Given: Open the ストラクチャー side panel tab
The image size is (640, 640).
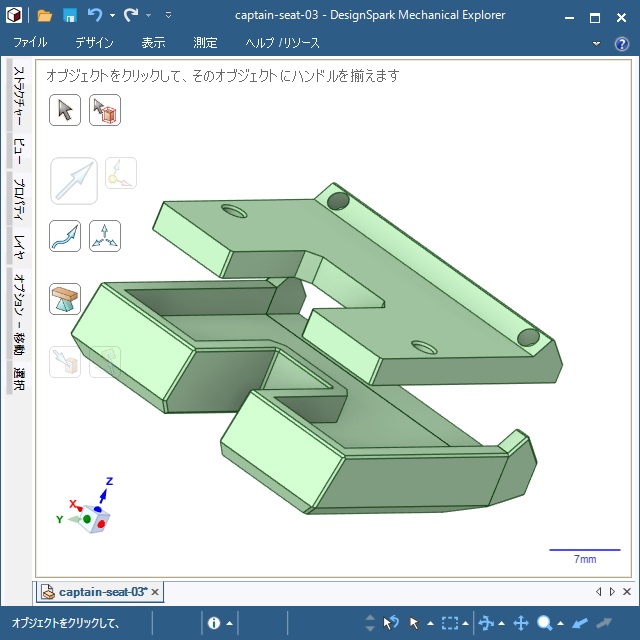Looking at the screenshot, I should coord(19,96).
